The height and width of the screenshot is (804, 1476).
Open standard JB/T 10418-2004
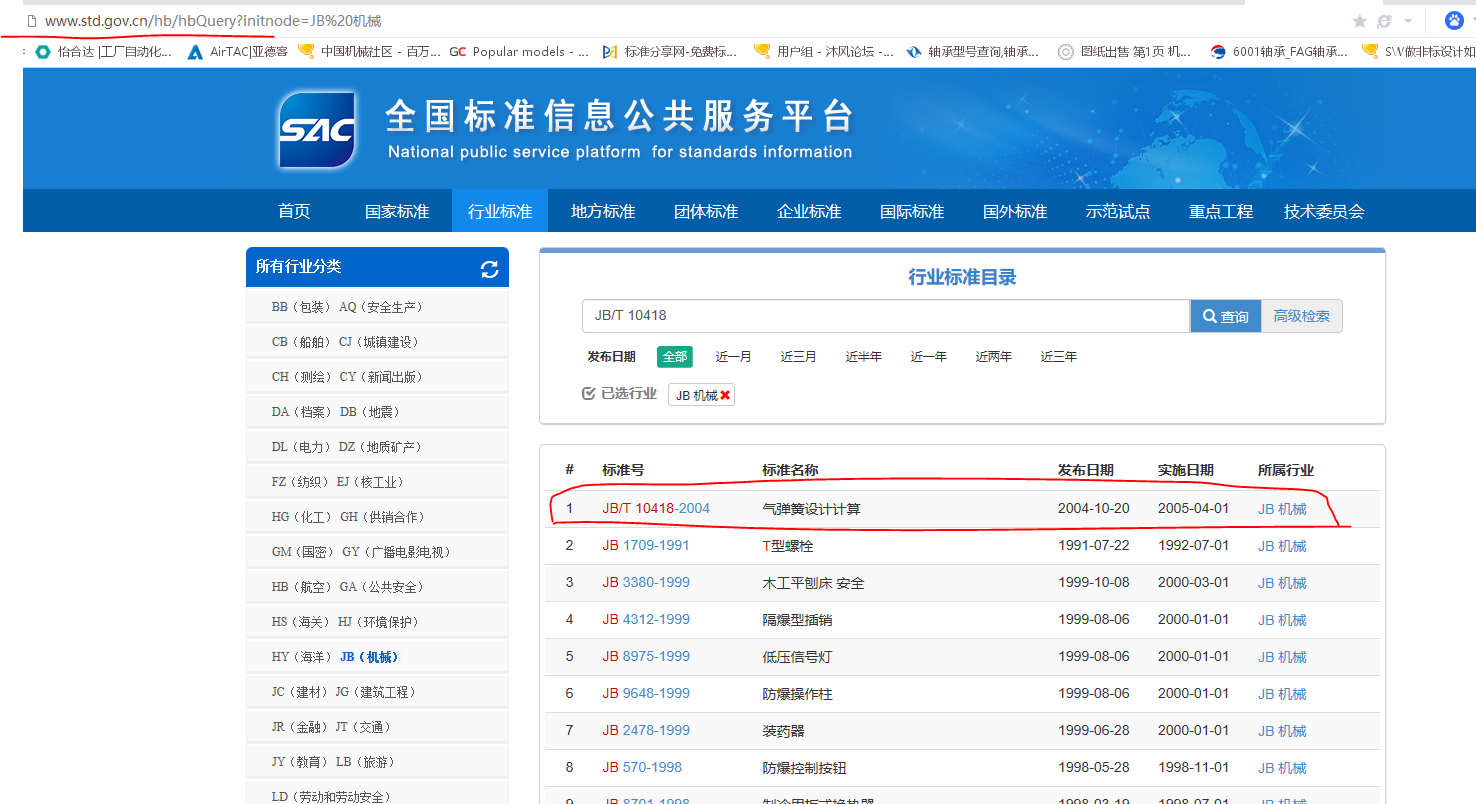(656, 508)
